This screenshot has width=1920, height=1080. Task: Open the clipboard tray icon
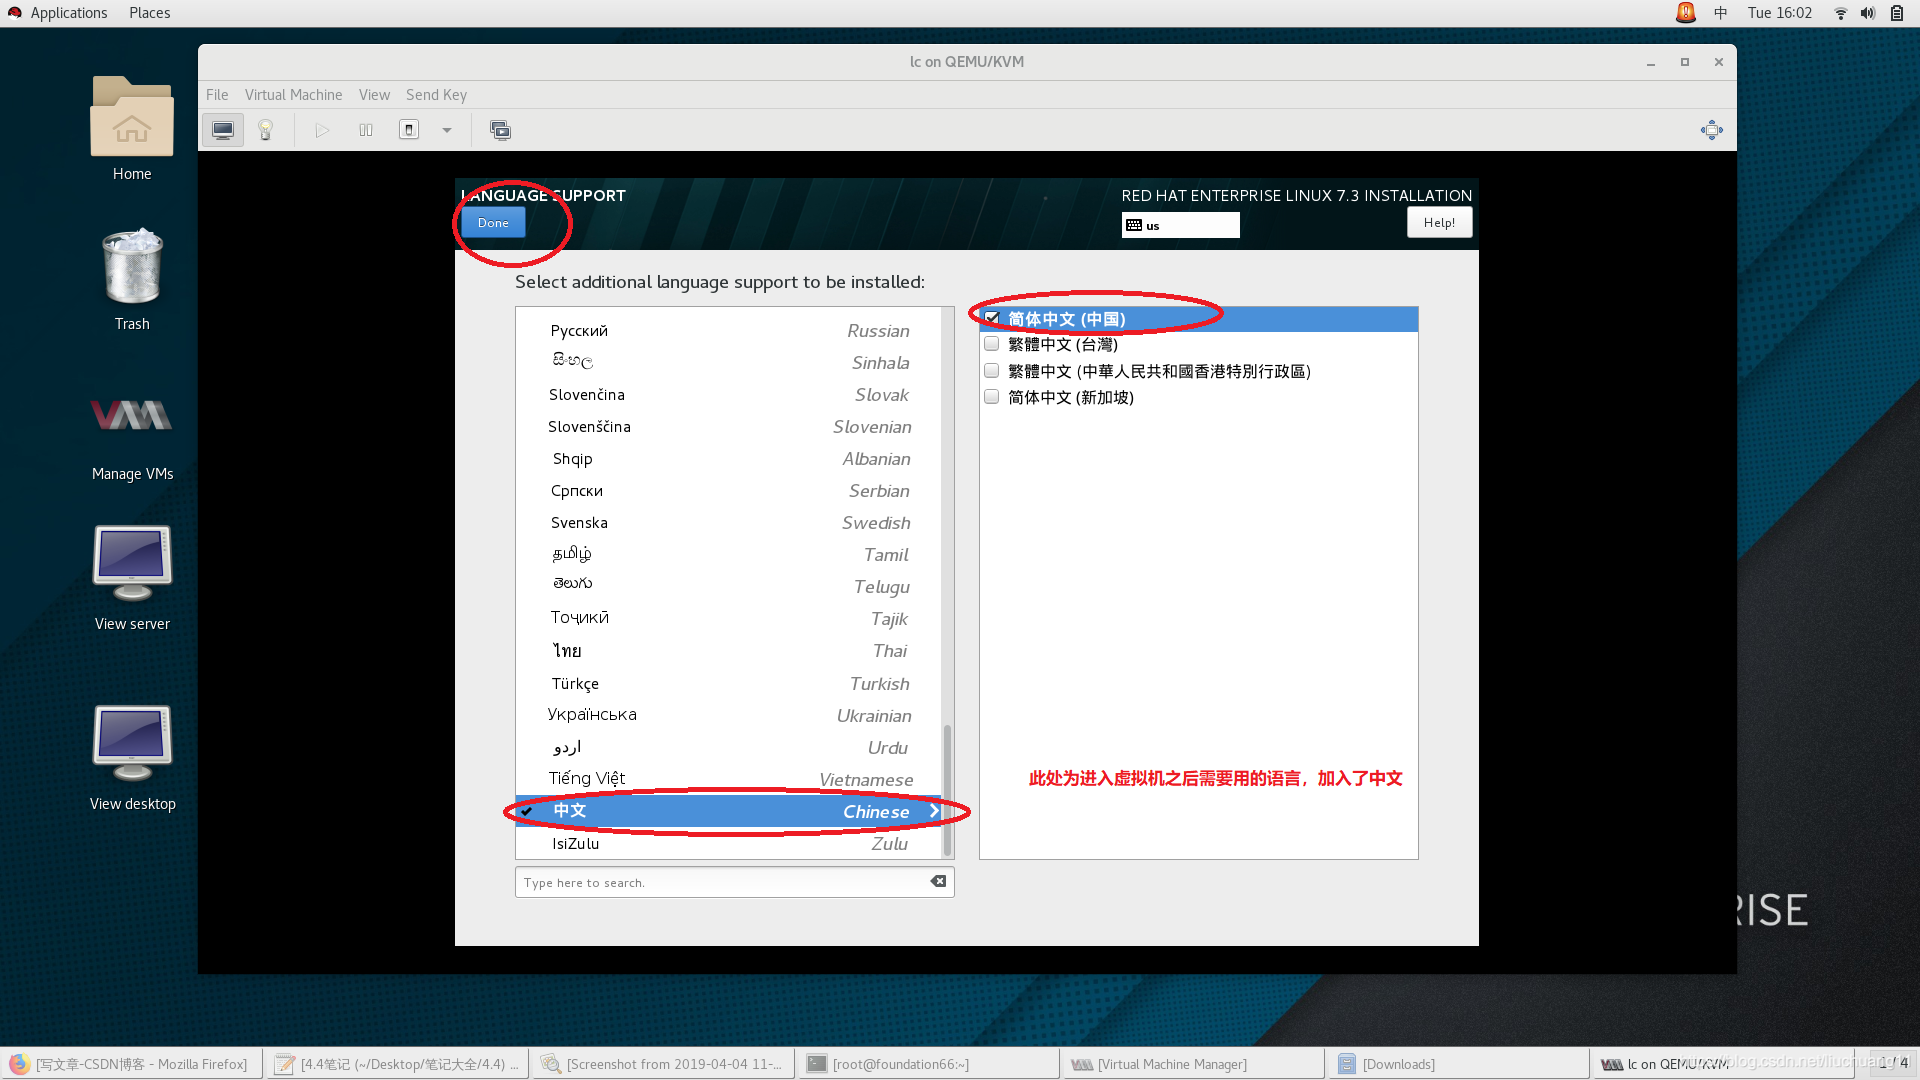tap(1897, 13)
